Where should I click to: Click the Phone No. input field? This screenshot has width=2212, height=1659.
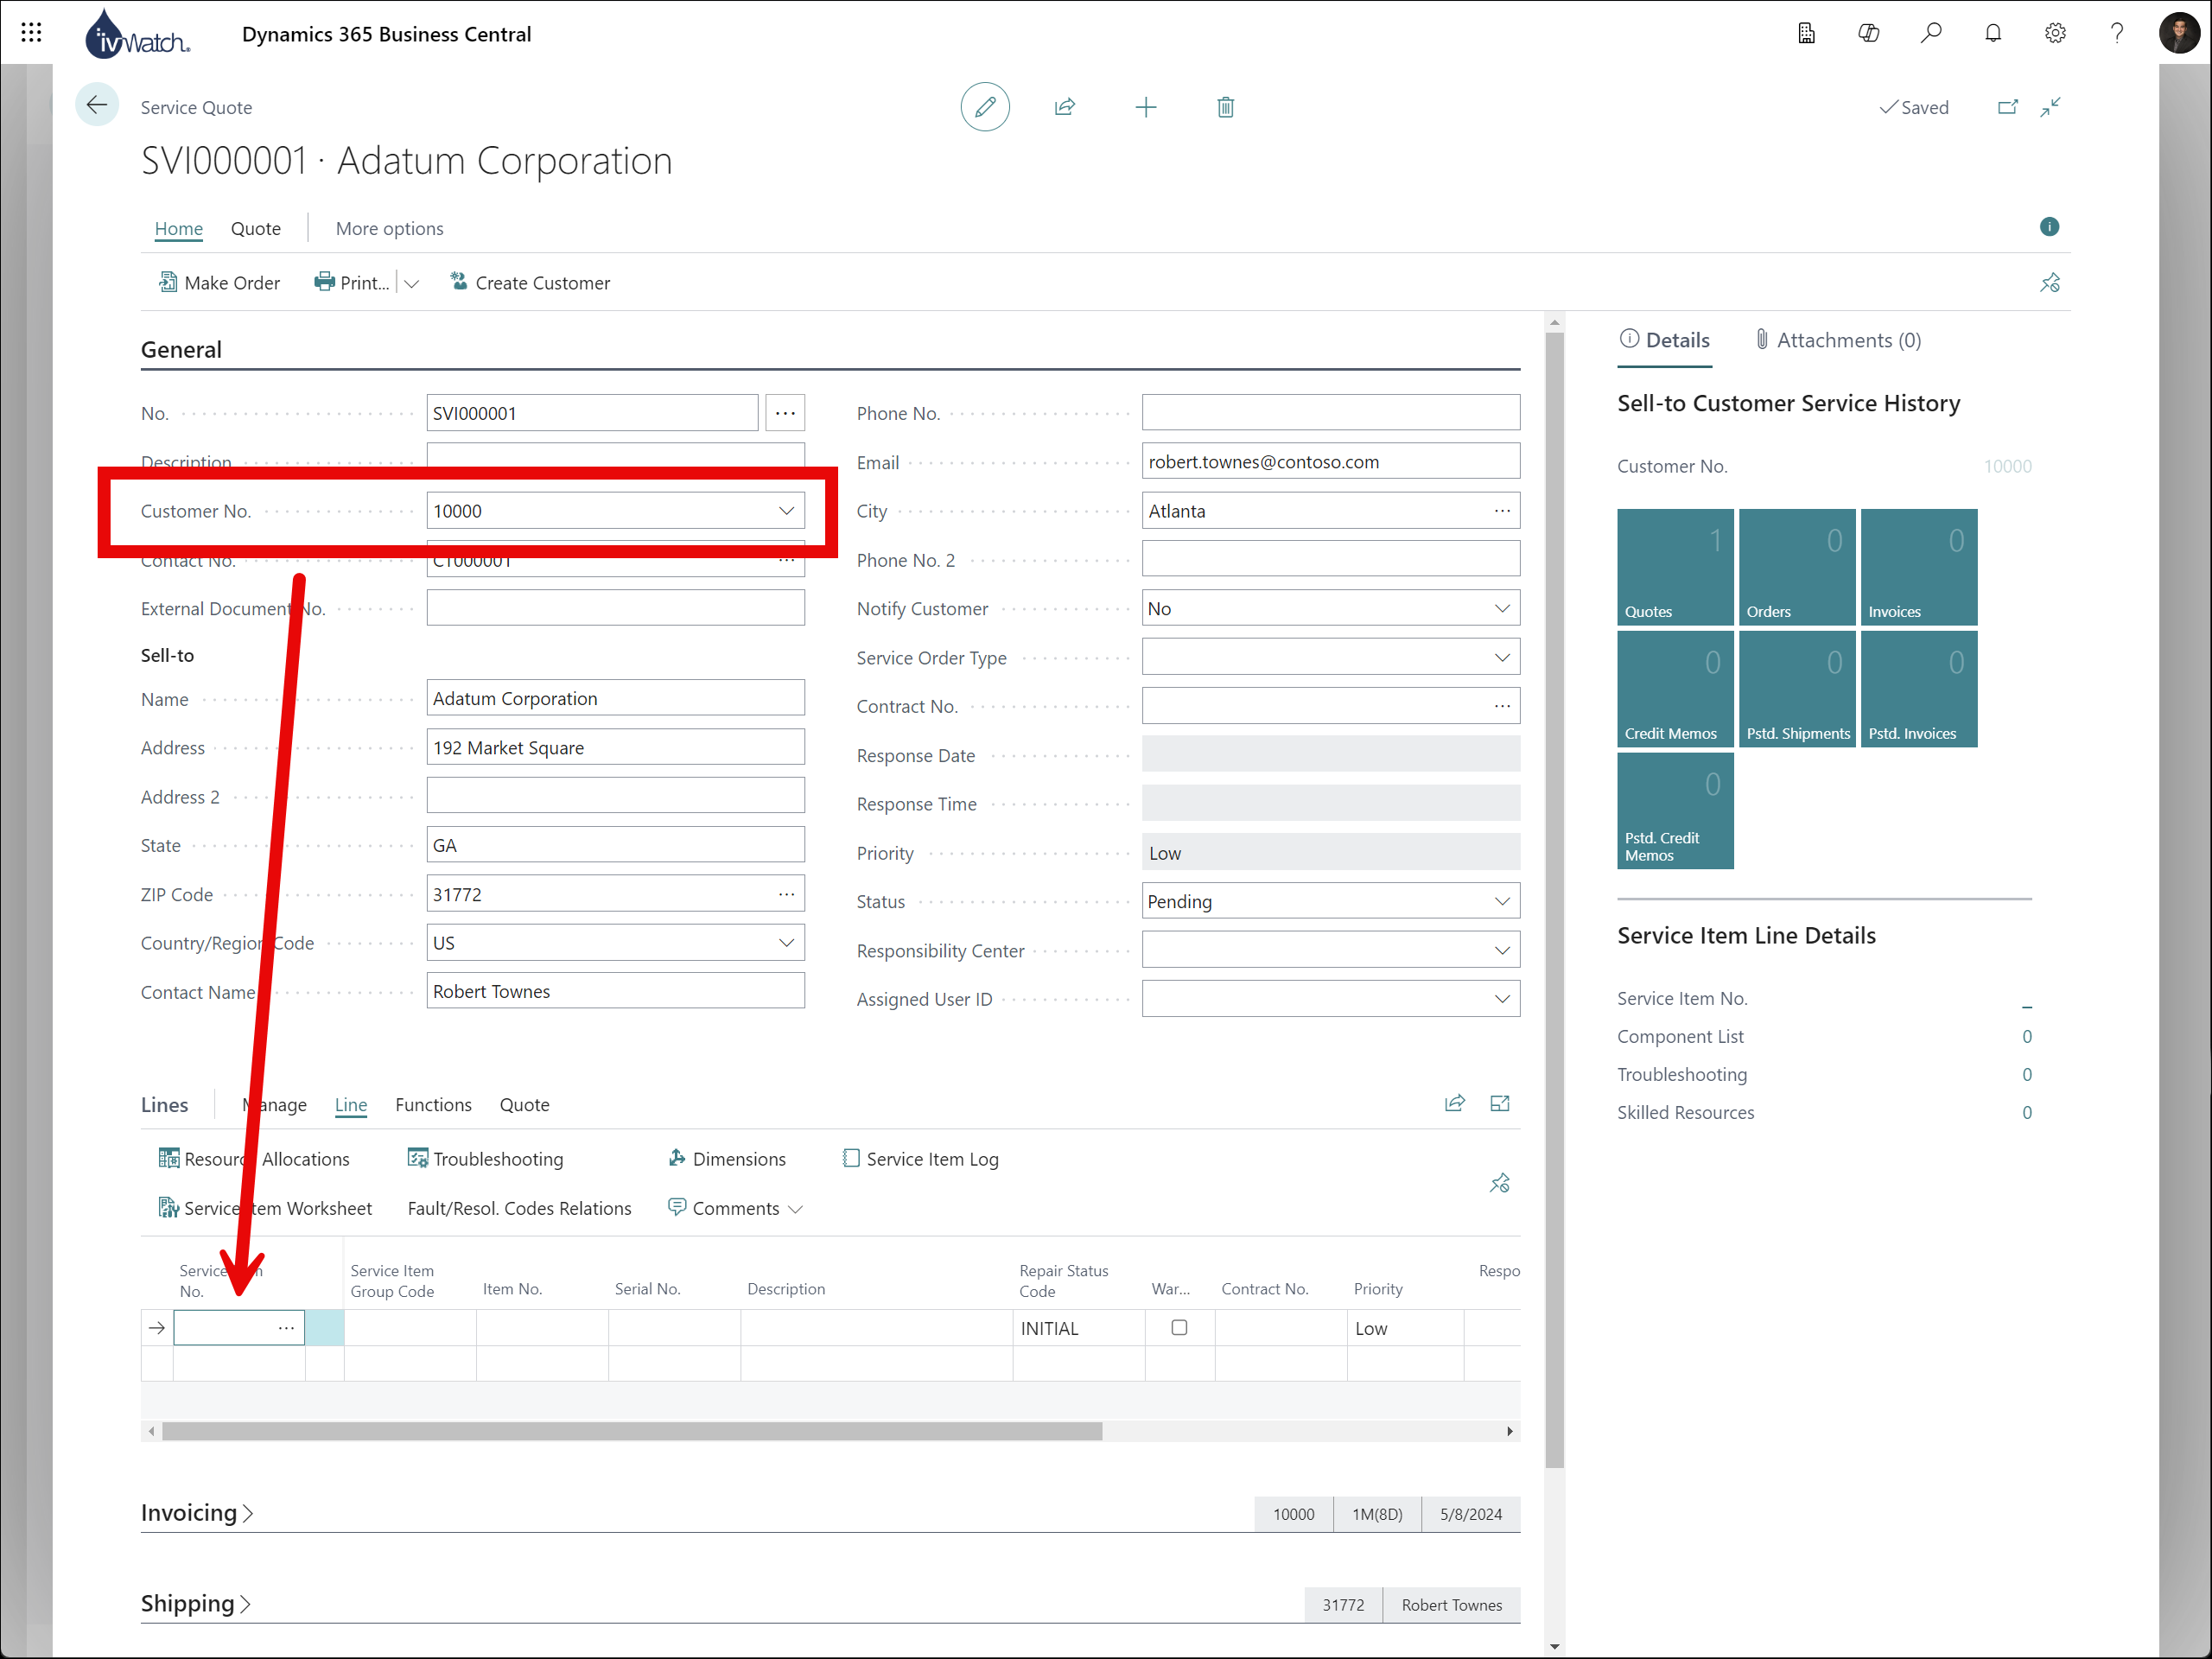[1331, 413]
